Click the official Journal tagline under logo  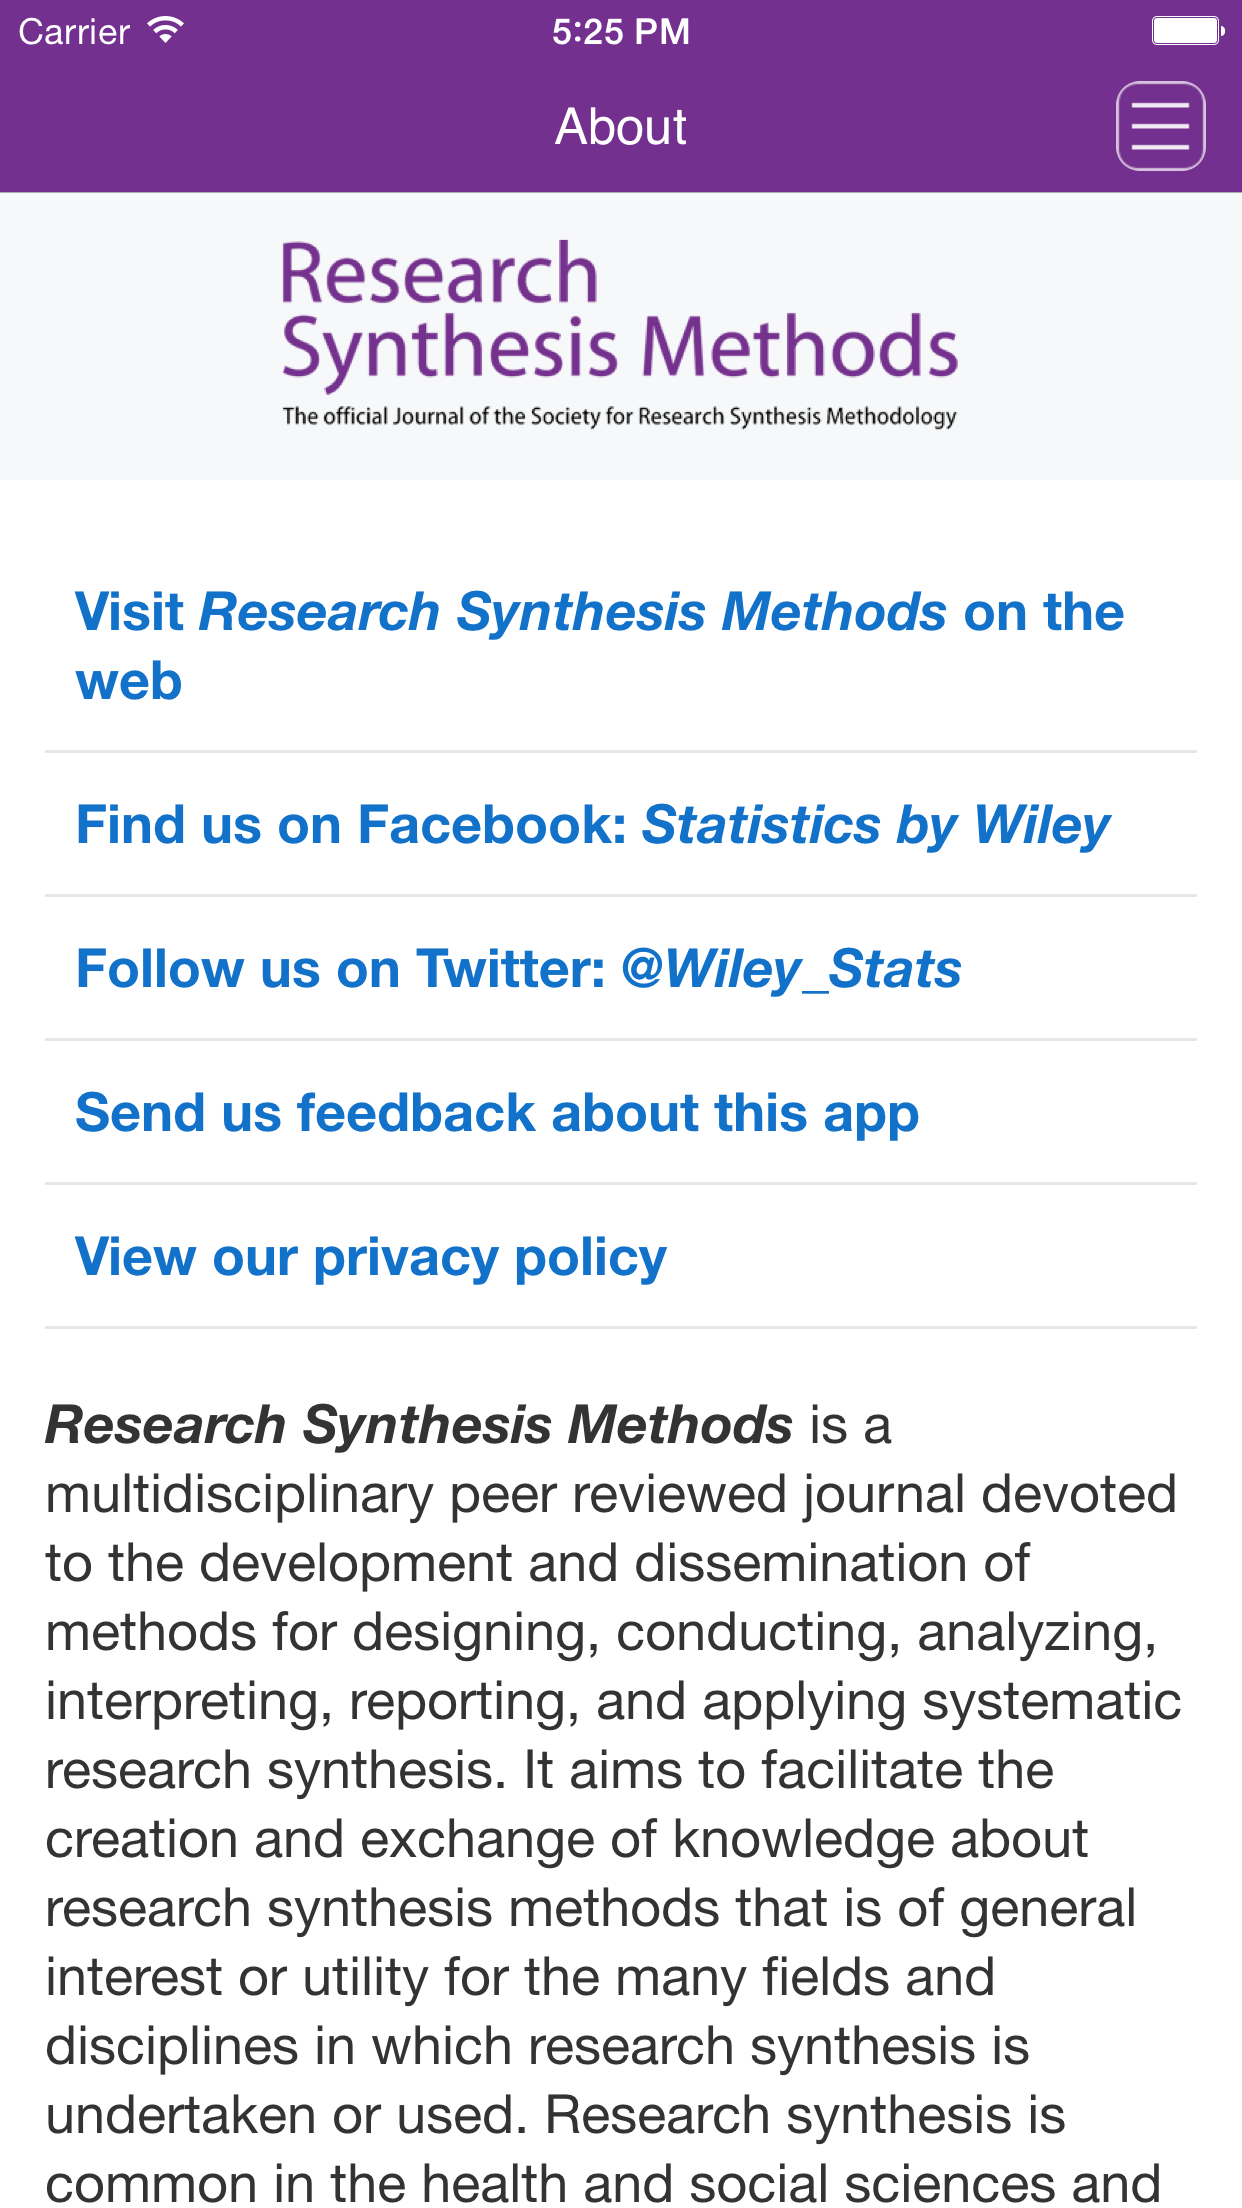click(619, 416)
